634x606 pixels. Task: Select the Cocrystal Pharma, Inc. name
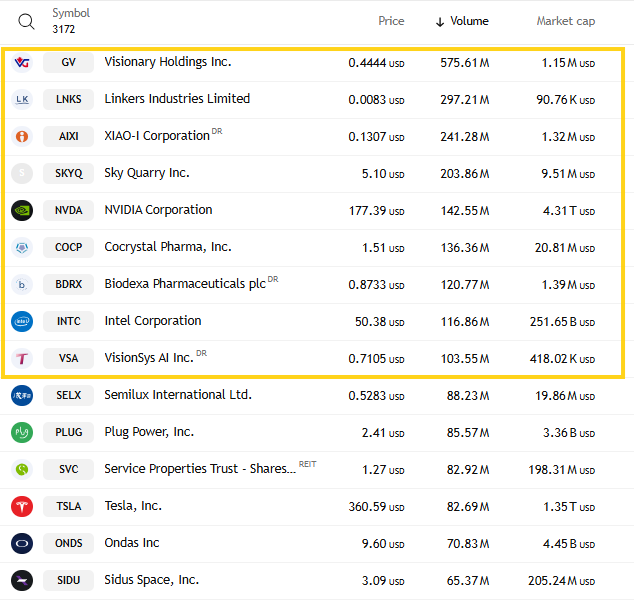(168, 247)
